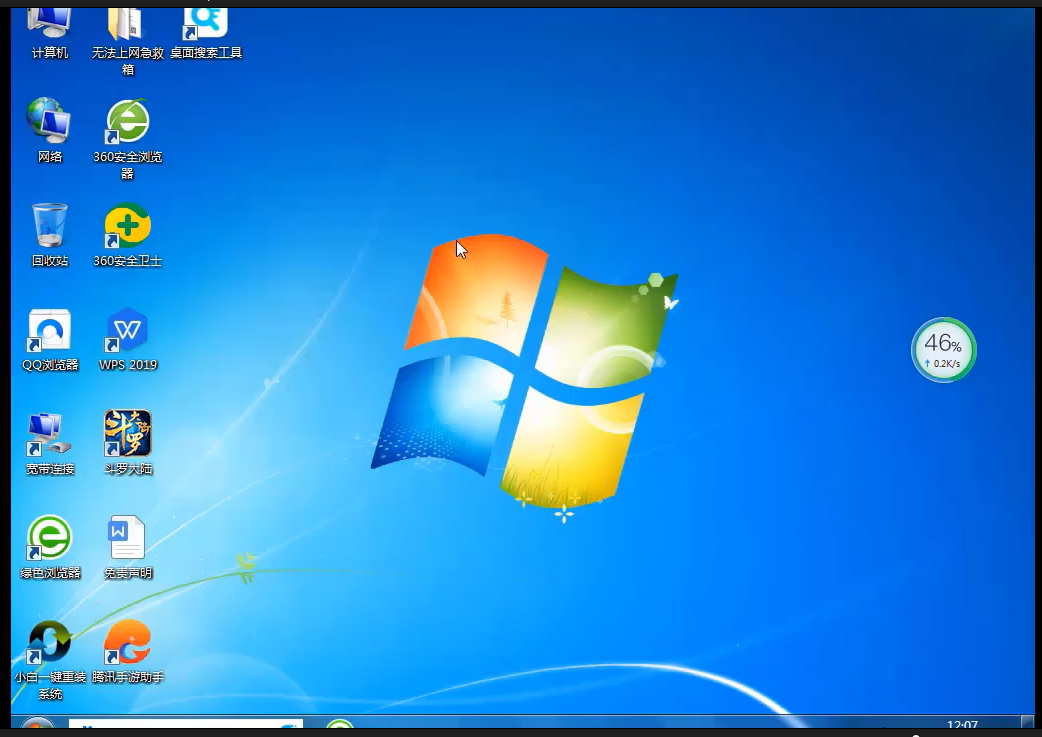Launch 腾讯手游助手 game assistant

coord(127,642)
